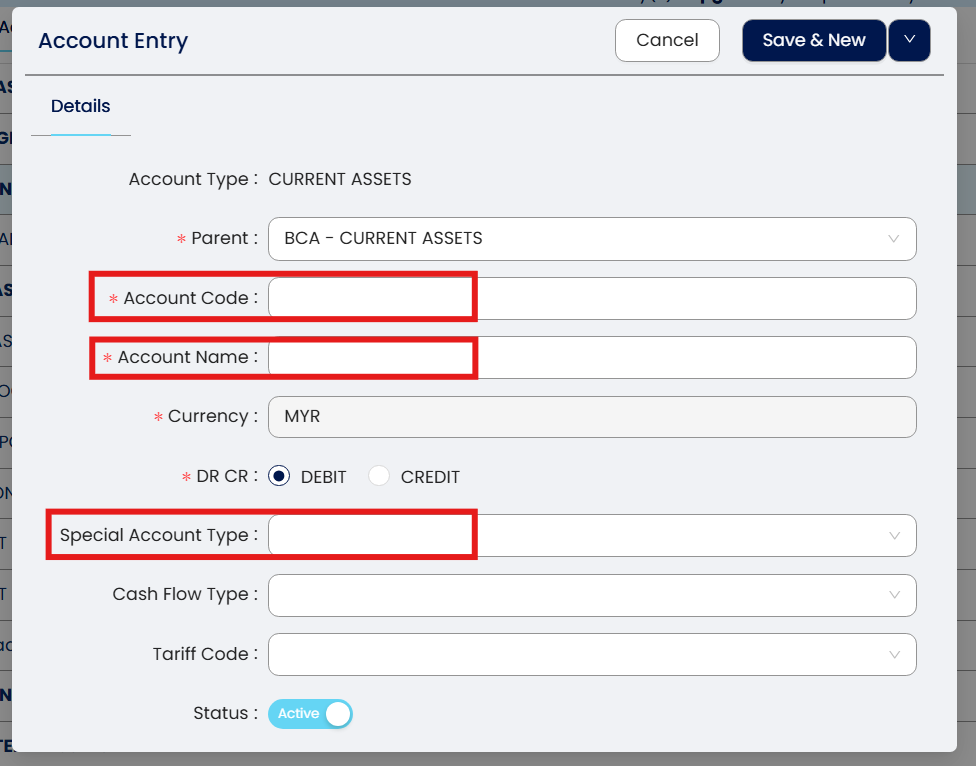Click the Parent dropdown chevron icon

(x=894, y=239)
